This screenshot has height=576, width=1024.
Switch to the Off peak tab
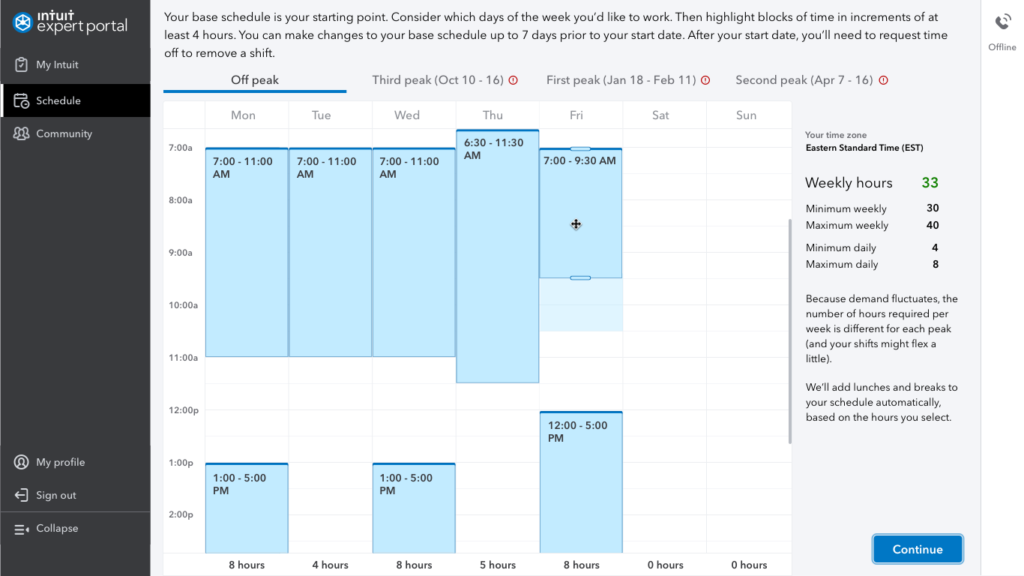[255, 80]
